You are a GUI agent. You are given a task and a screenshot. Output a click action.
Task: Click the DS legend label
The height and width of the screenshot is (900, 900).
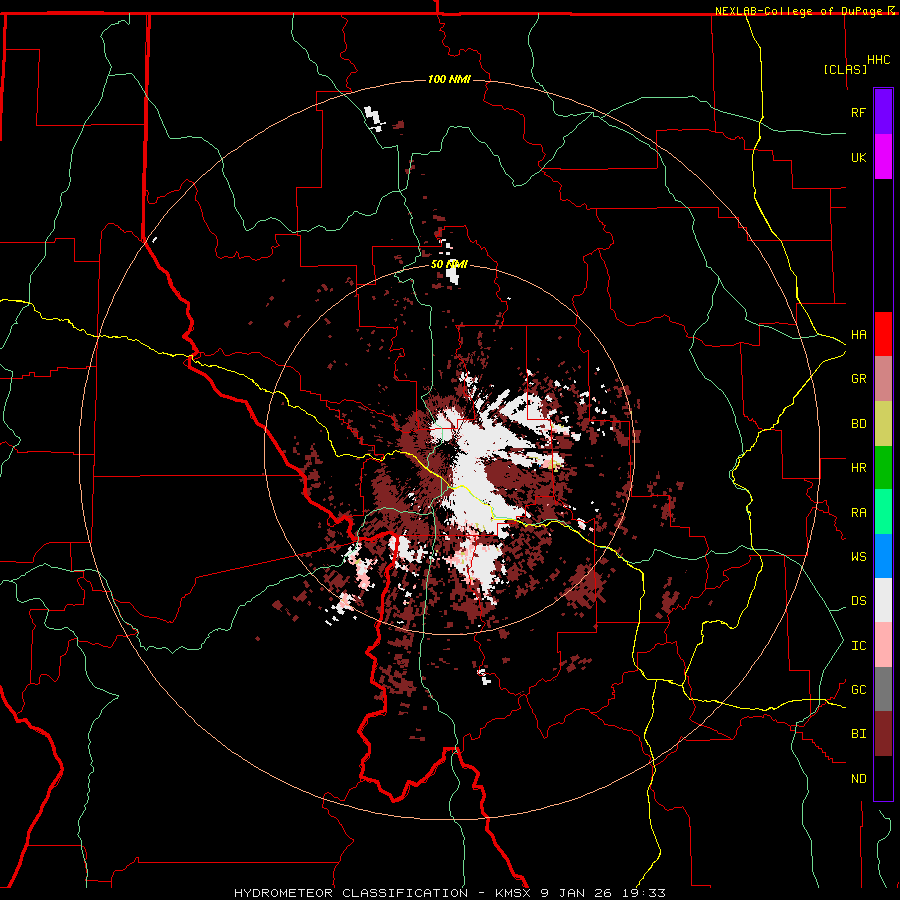coord(858,601)
